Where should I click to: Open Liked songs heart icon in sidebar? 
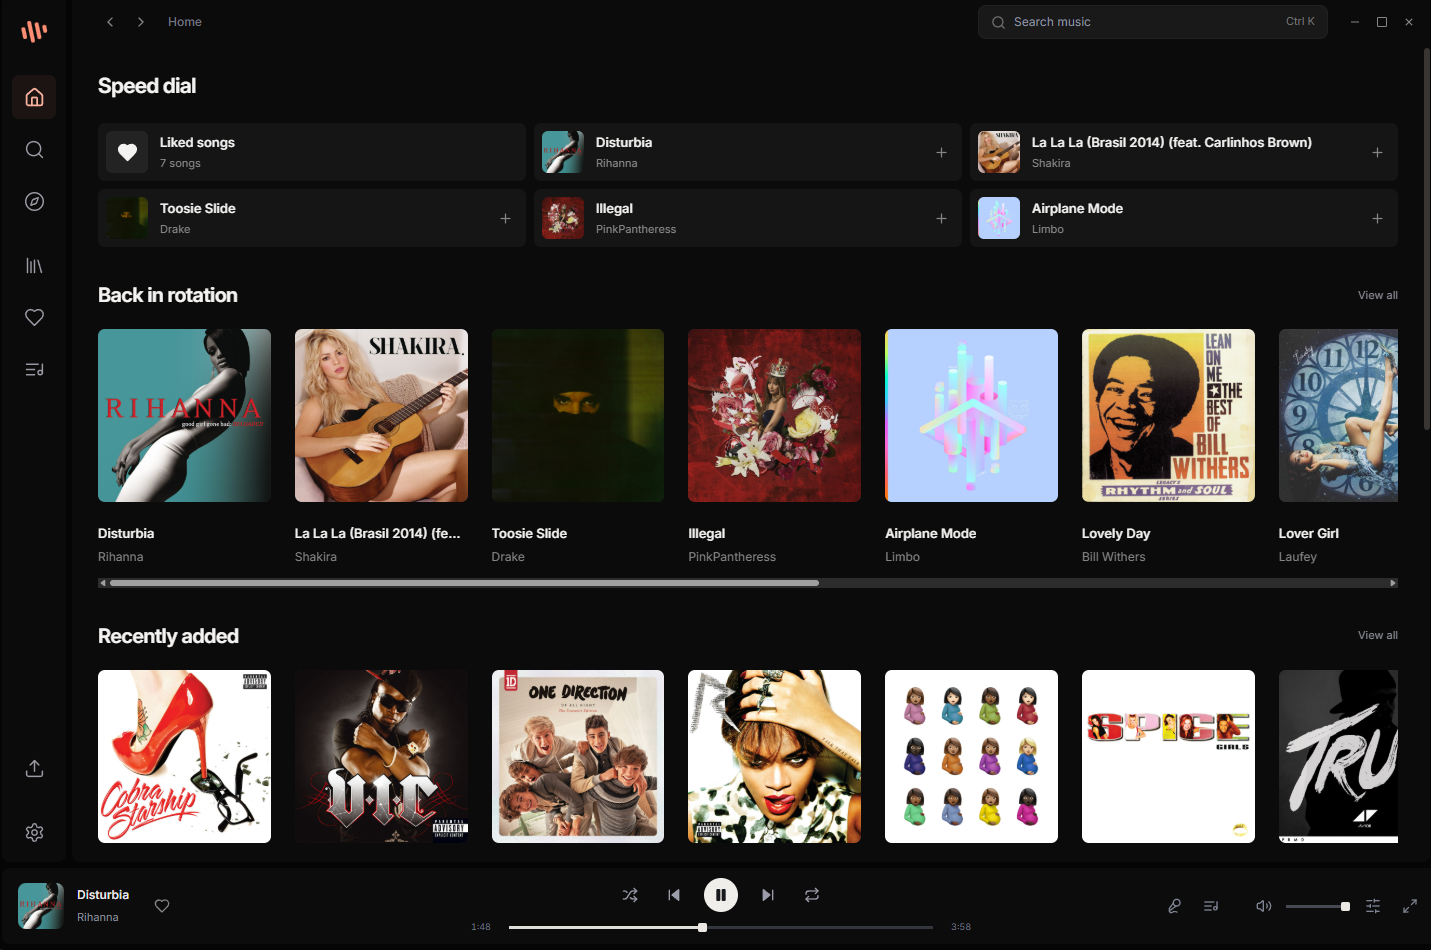point(34,318)
